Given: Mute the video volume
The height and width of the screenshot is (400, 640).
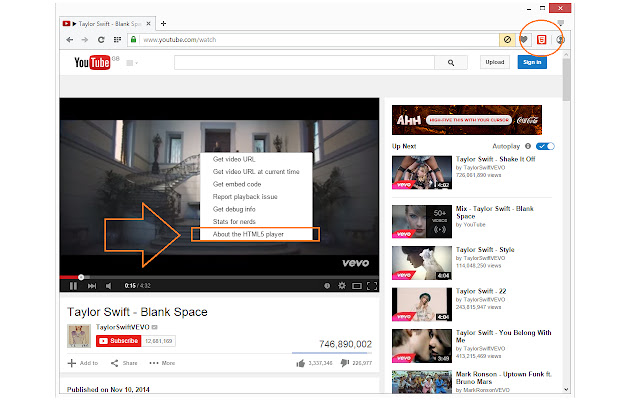Looking at the screenshot, I should (109, 286).
